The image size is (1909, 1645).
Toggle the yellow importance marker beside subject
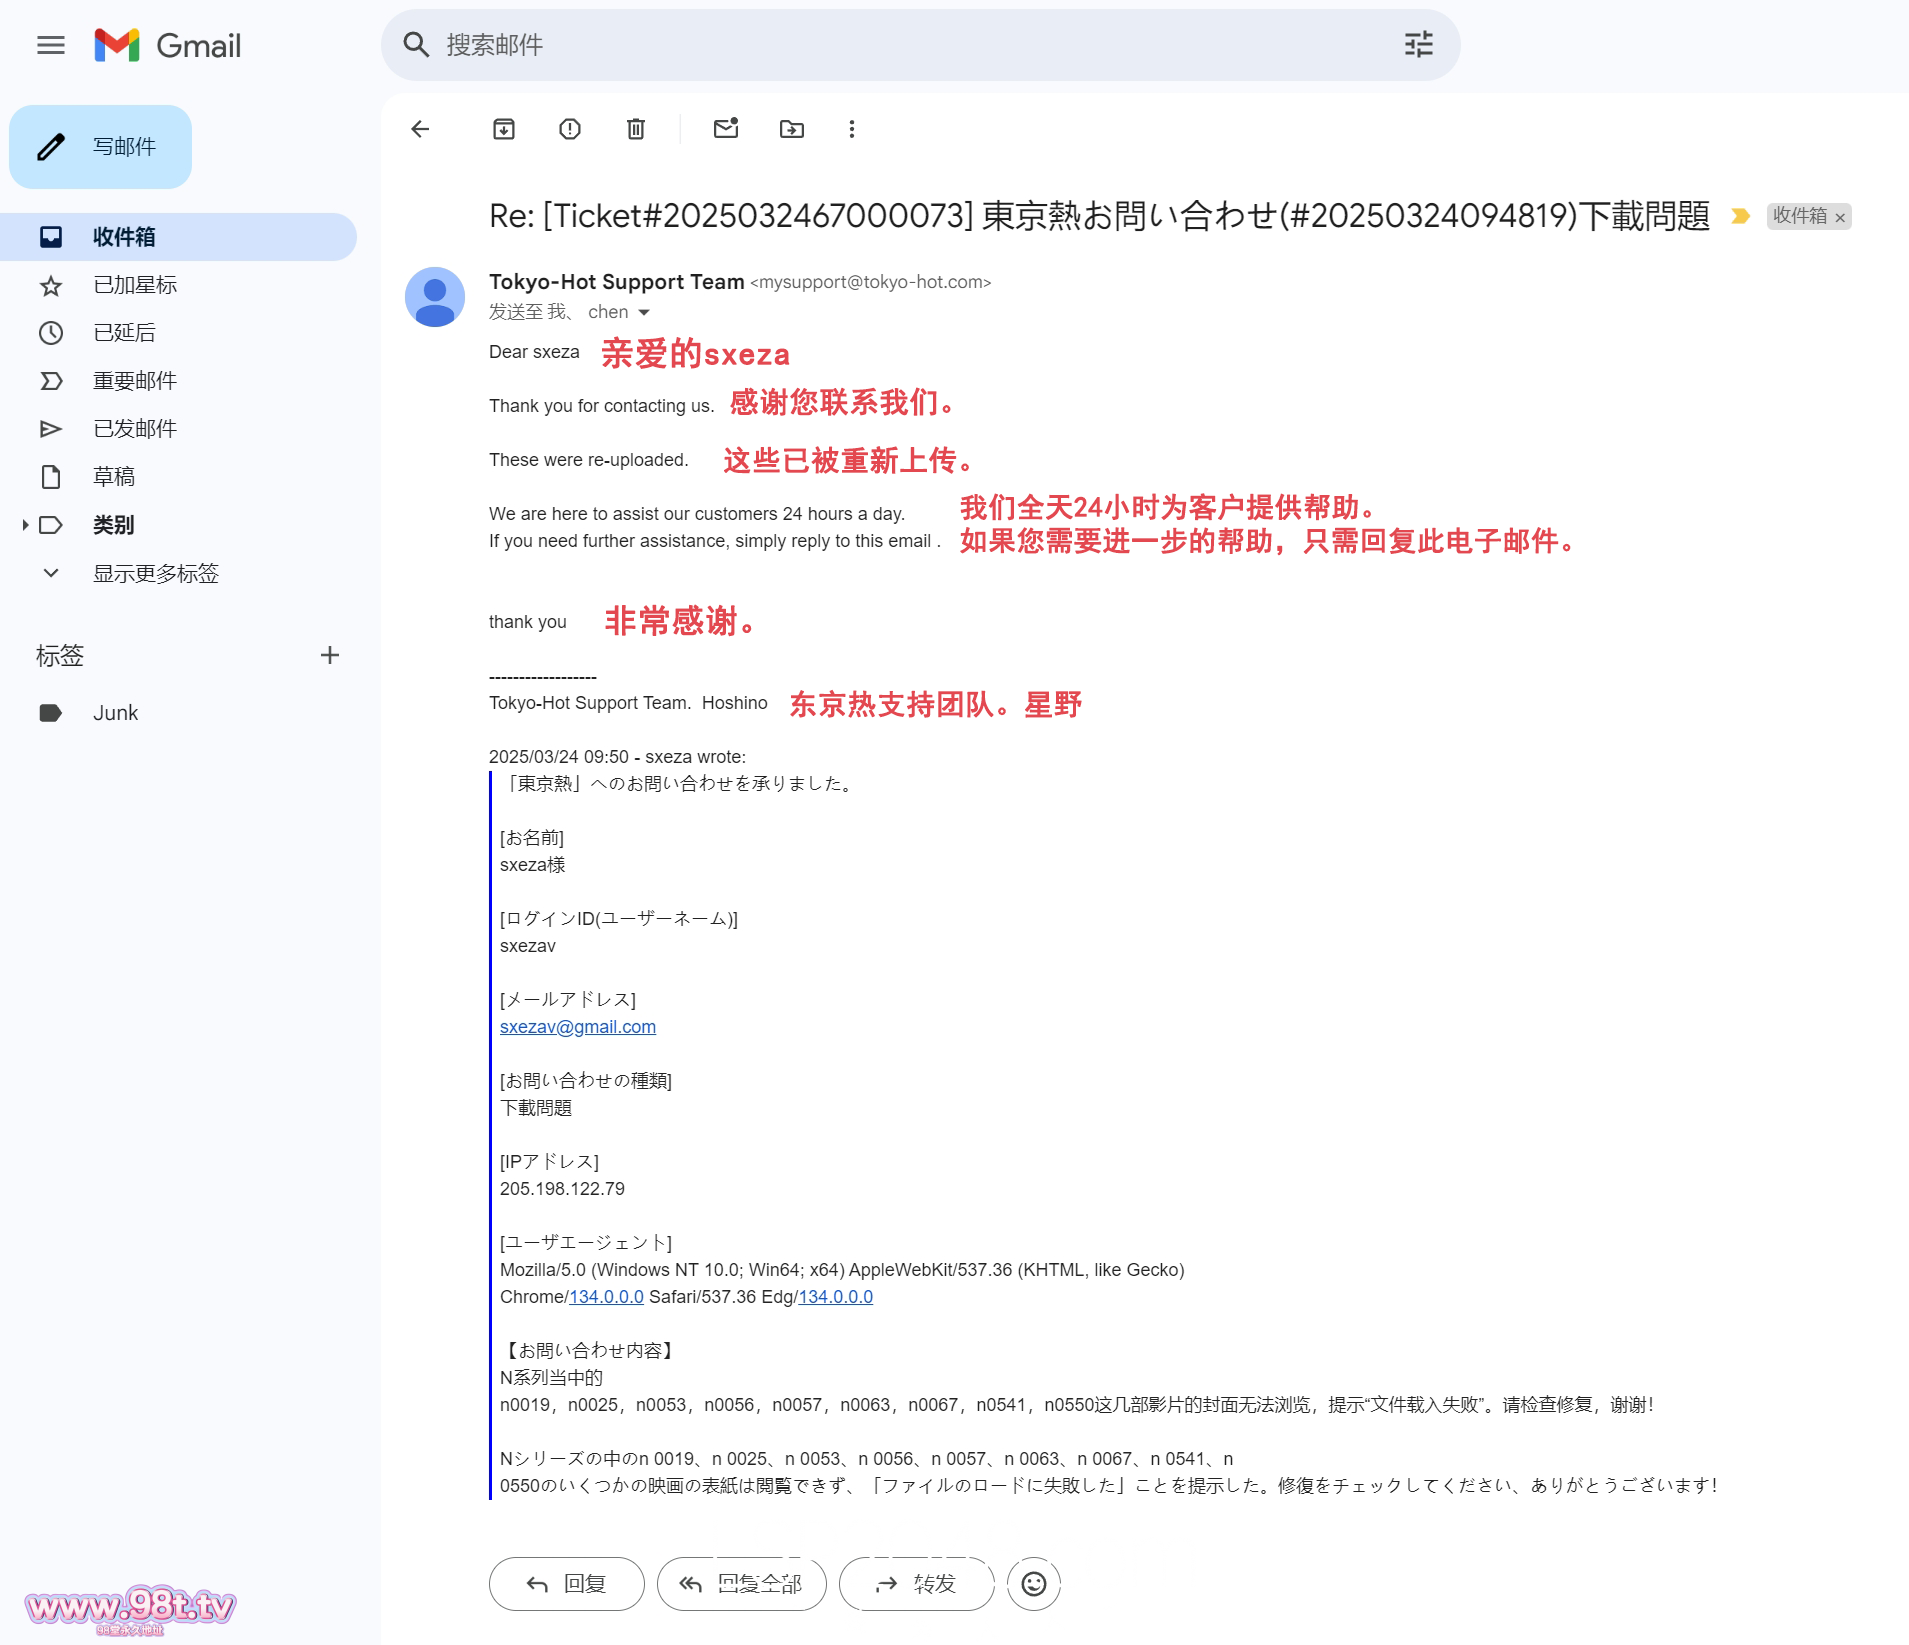[x=1741, y=216]
